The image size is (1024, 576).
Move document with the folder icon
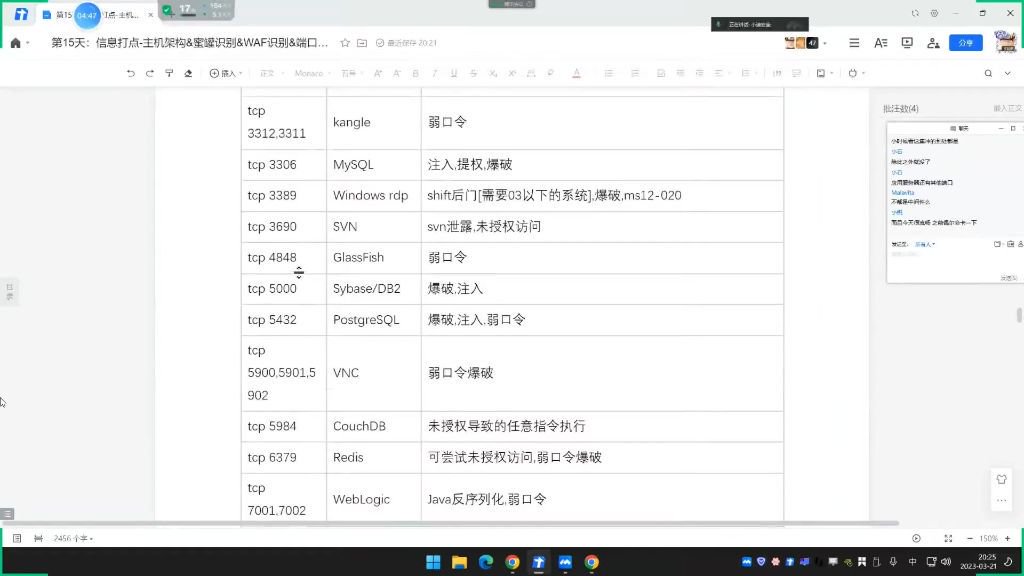coord(362,43)
